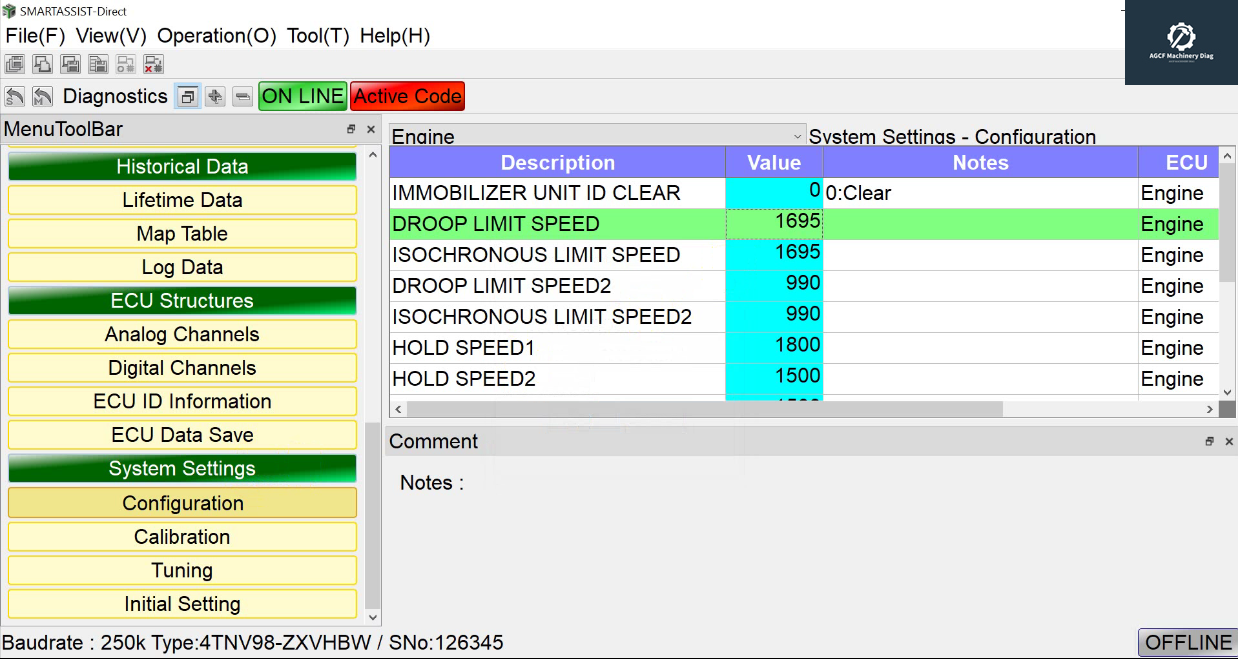Viewport: 1238px width, 659px height.
Task: Open the Engine dropdown selector
Action: (x=597, y=136)
